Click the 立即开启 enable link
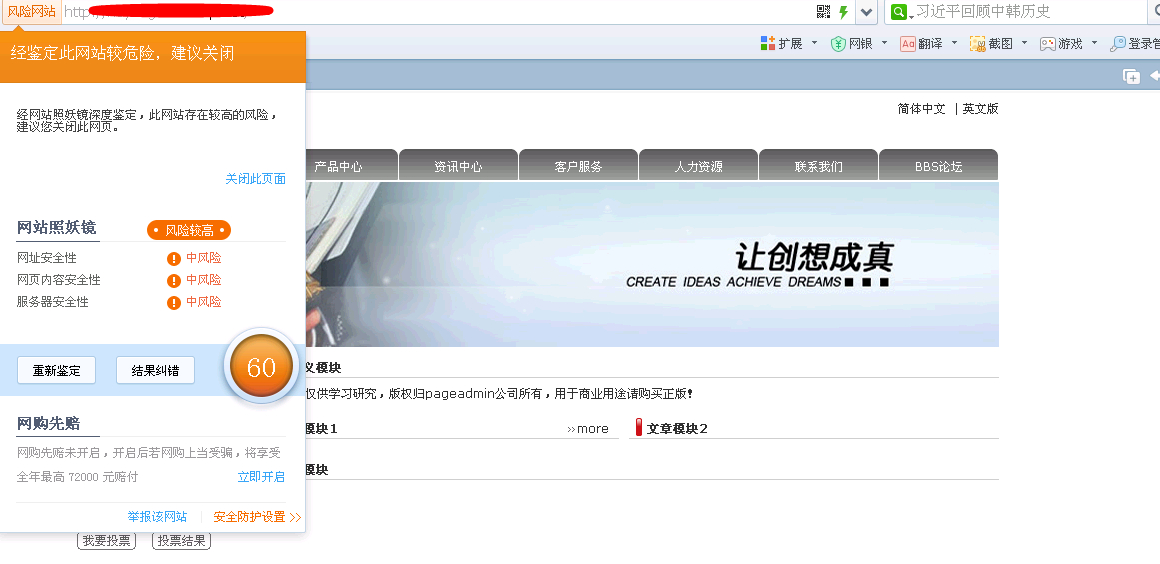The width and height of the screenshot is (1160, 564). pyautogui.click(x=261, y=477)
